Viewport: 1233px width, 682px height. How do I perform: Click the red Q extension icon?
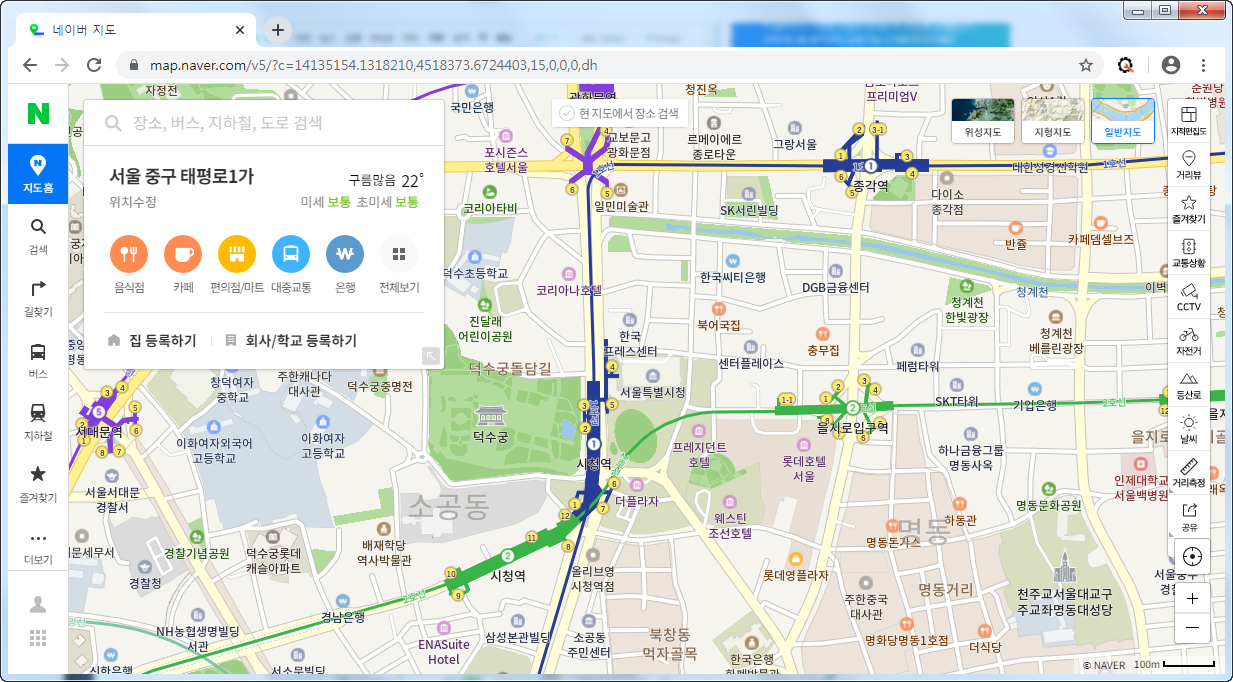1126,65
